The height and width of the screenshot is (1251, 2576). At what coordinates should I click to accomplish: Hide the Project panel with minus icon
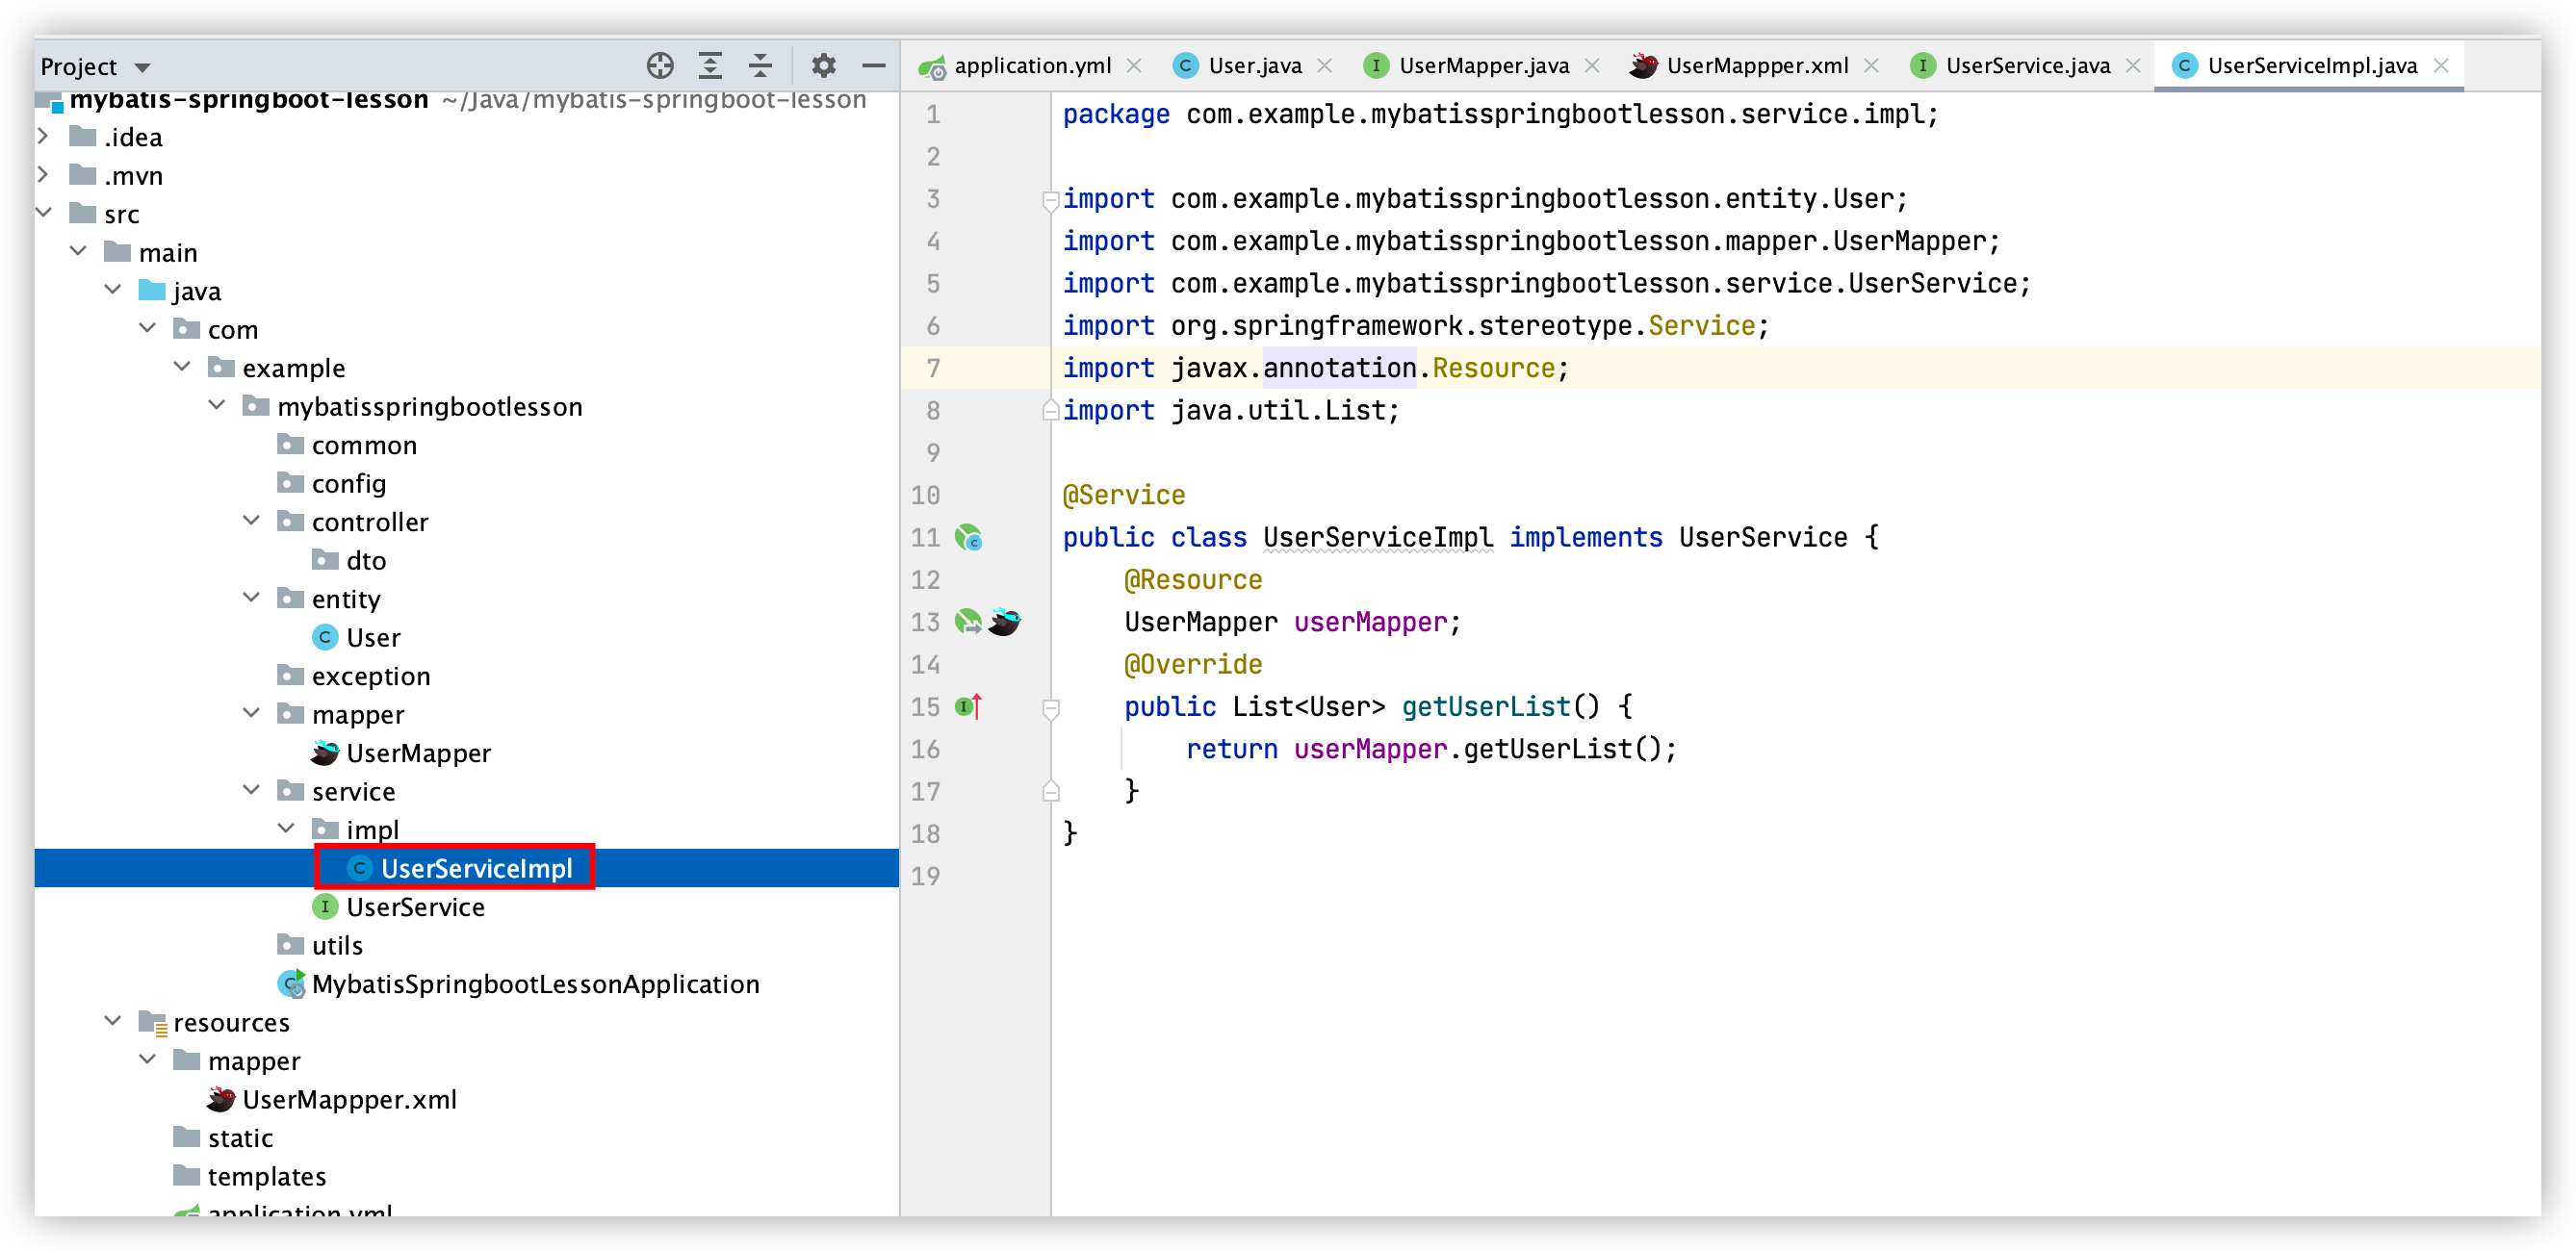[873, 66]
